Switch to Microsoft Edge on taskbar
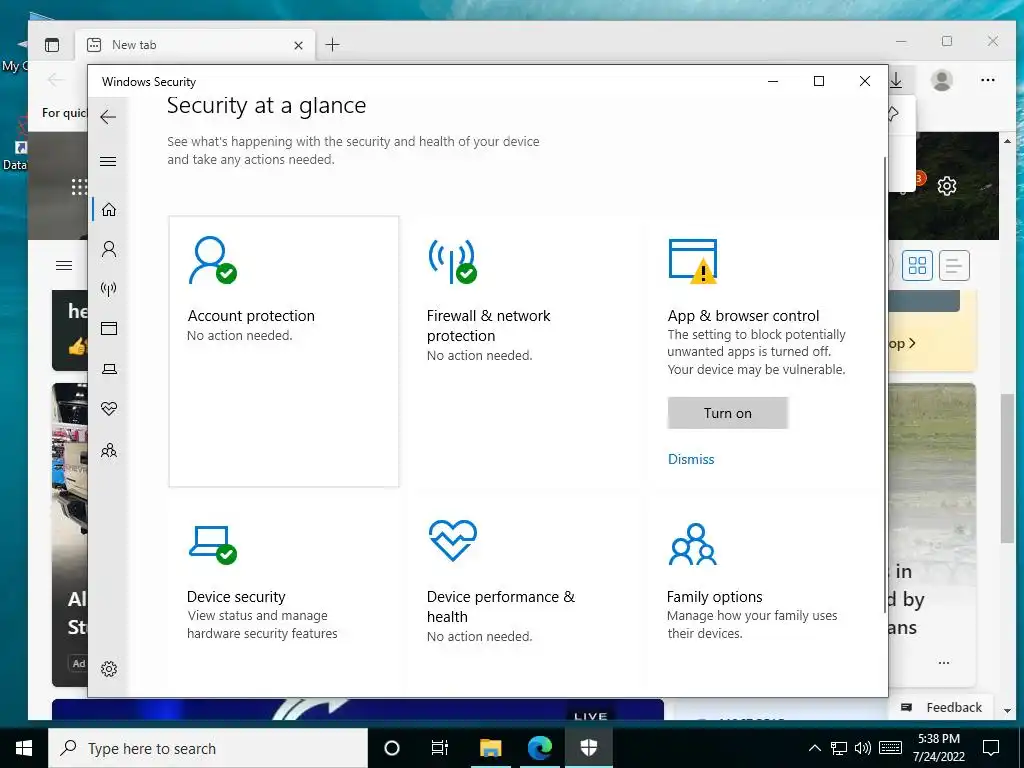 pyautogui.click(x=539, y=748)
